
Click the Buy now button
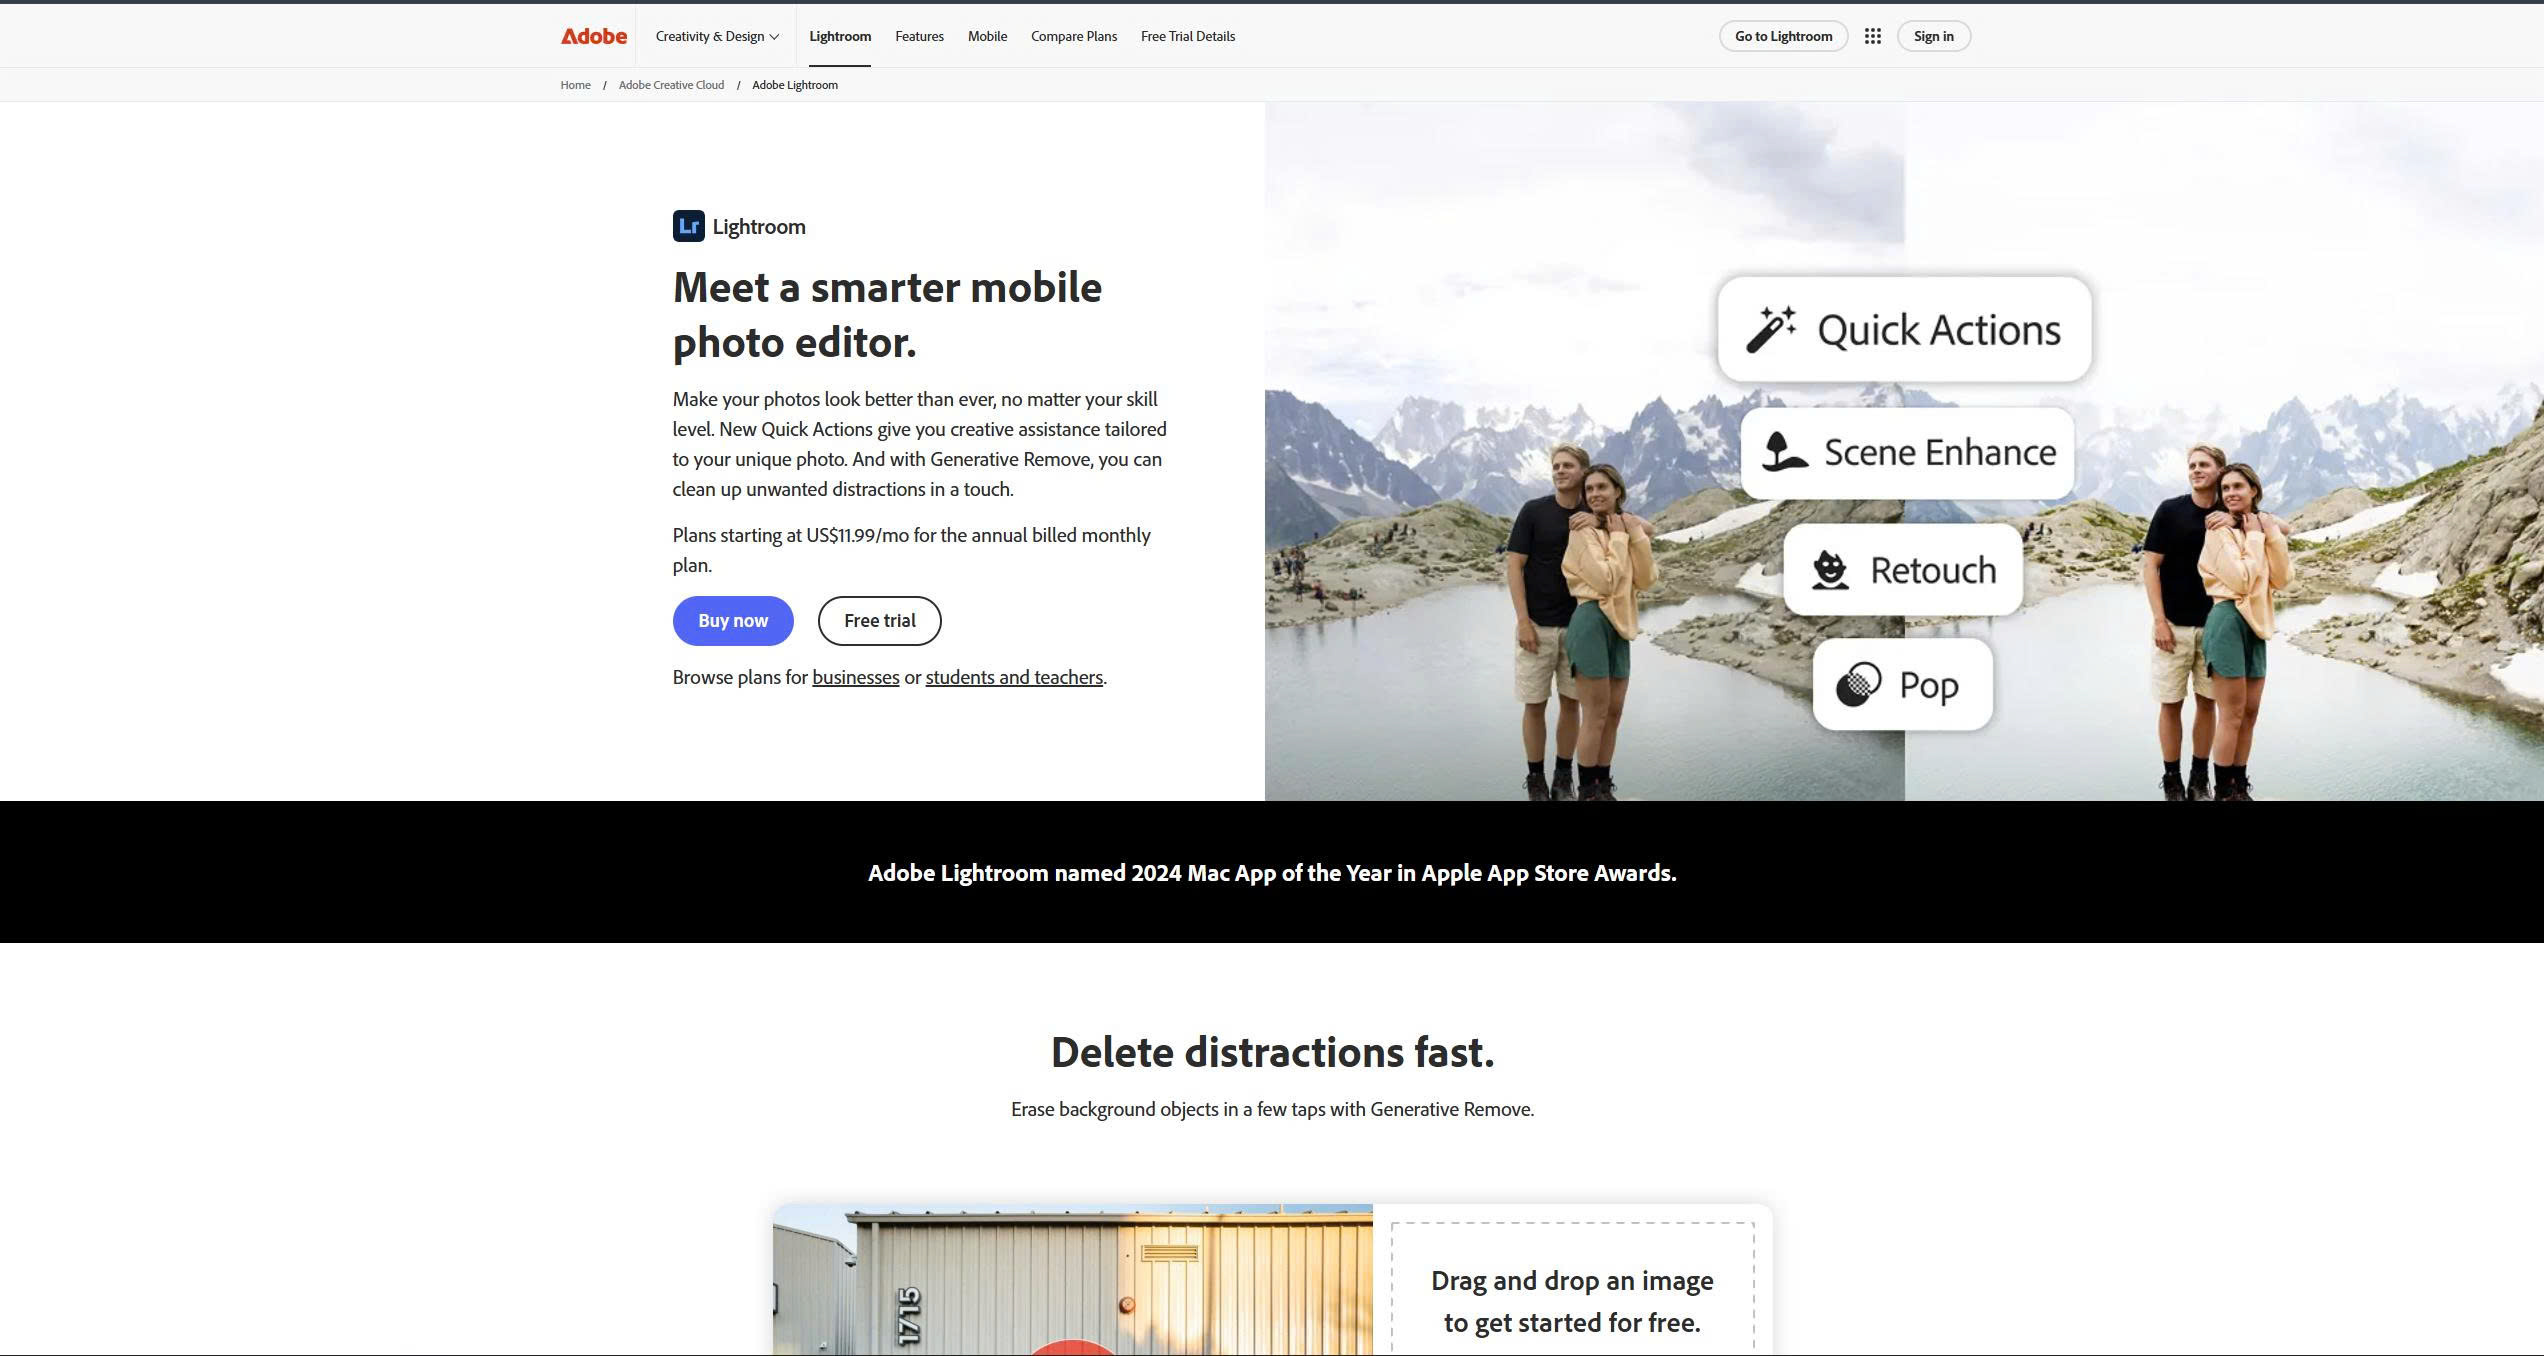click(x=733, y=621)
